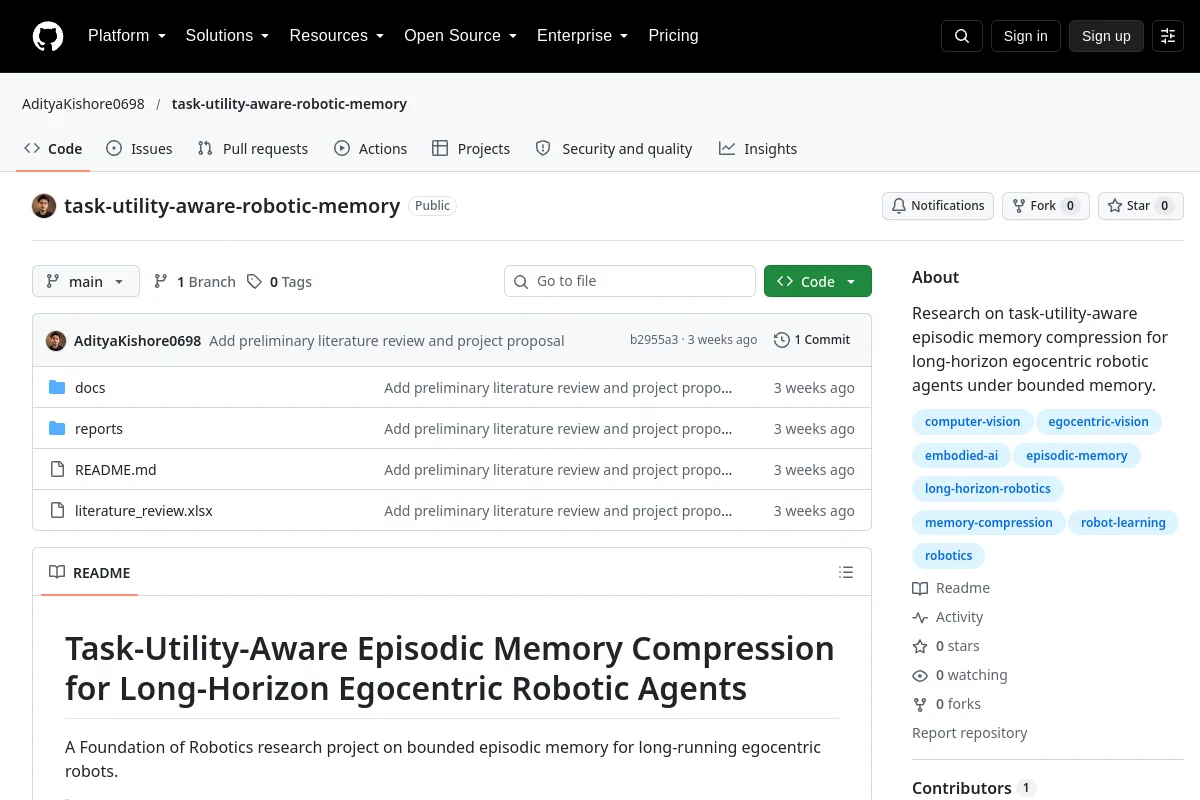Open the green Code dropdown button
Viewport: 1200px width, 800px height.
818,282
